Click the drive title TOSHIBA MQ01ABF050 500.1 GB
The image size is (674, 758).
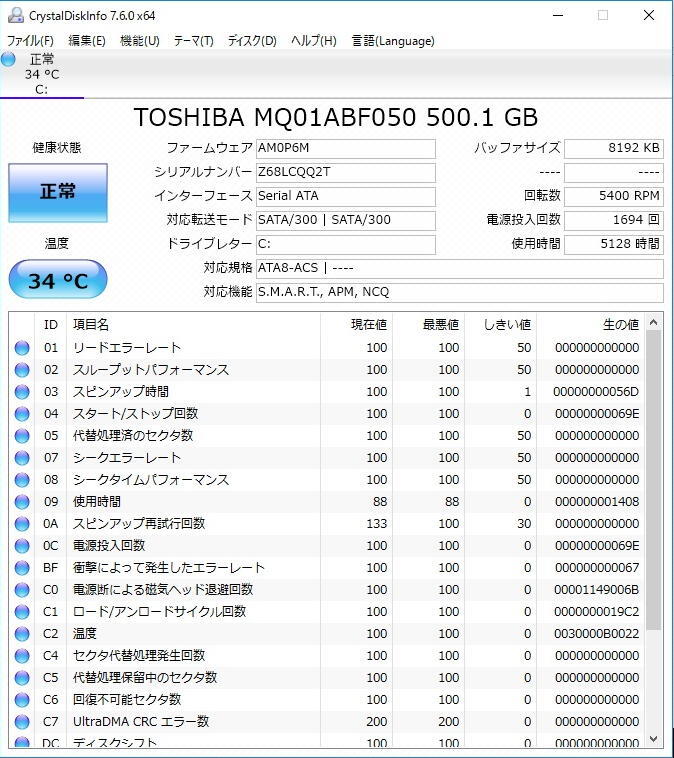[x=336, y=117]
